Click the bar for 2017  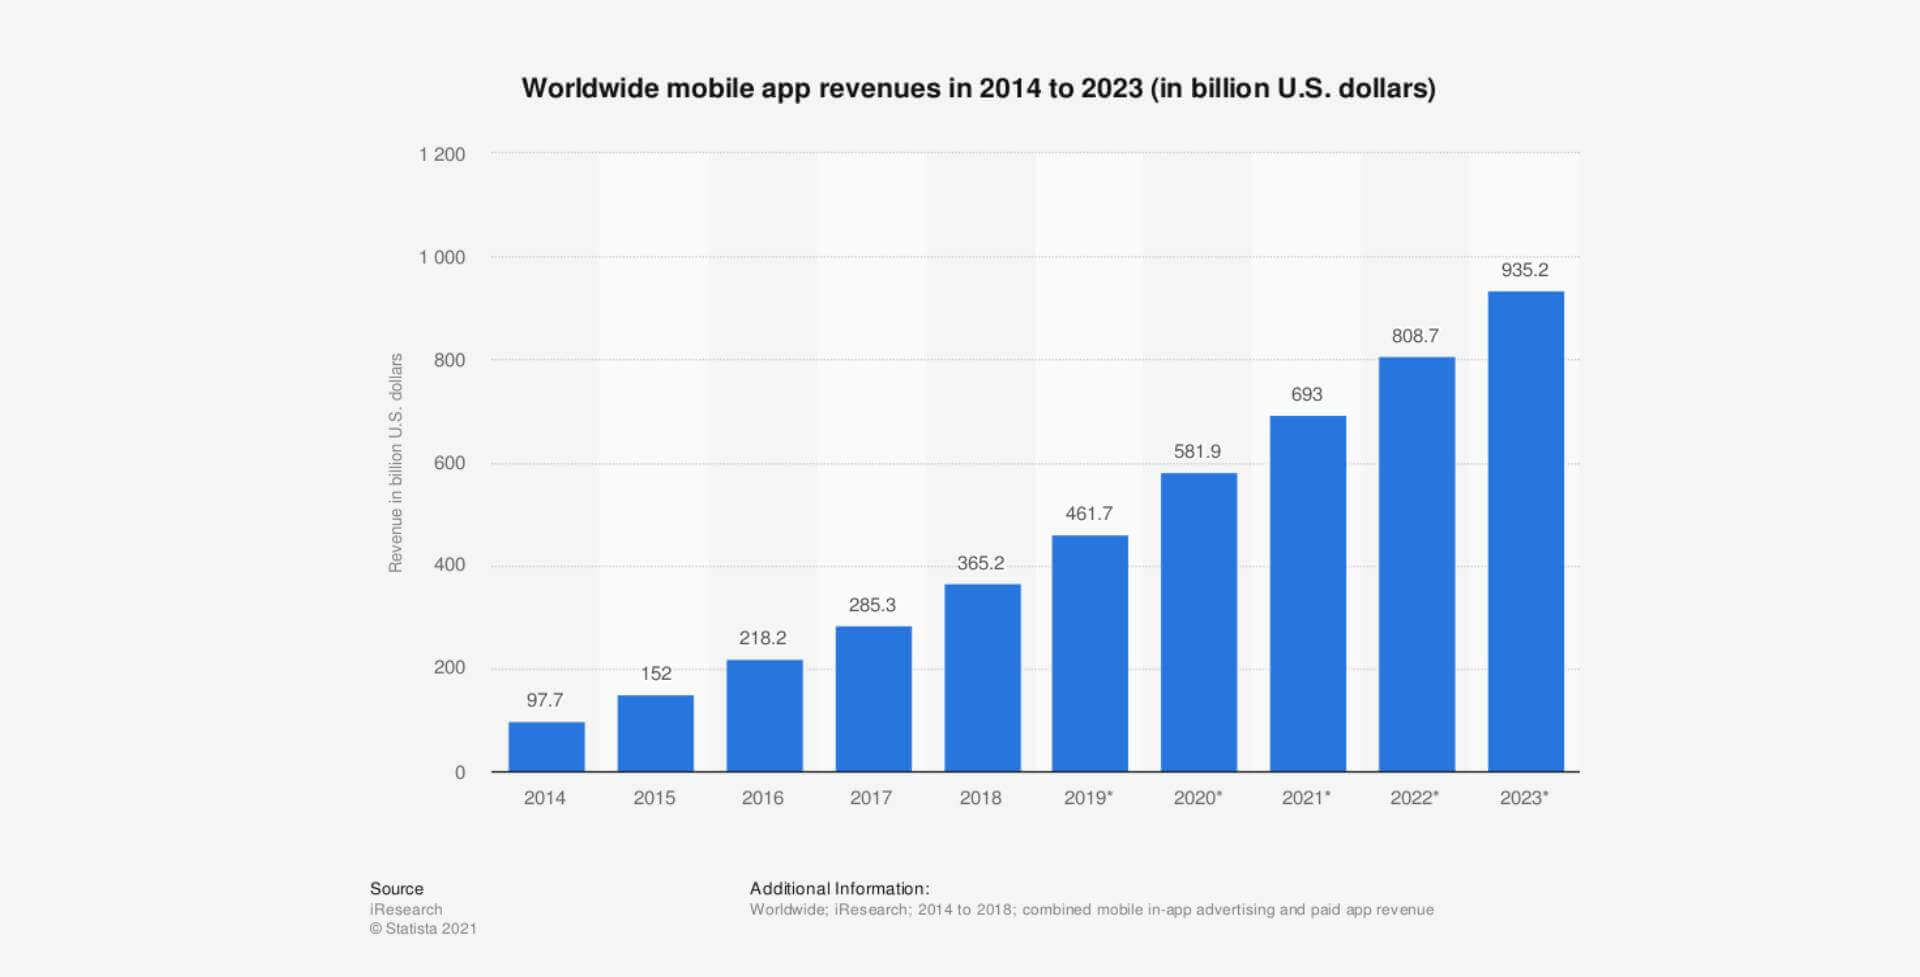click(x=873, y=698)
